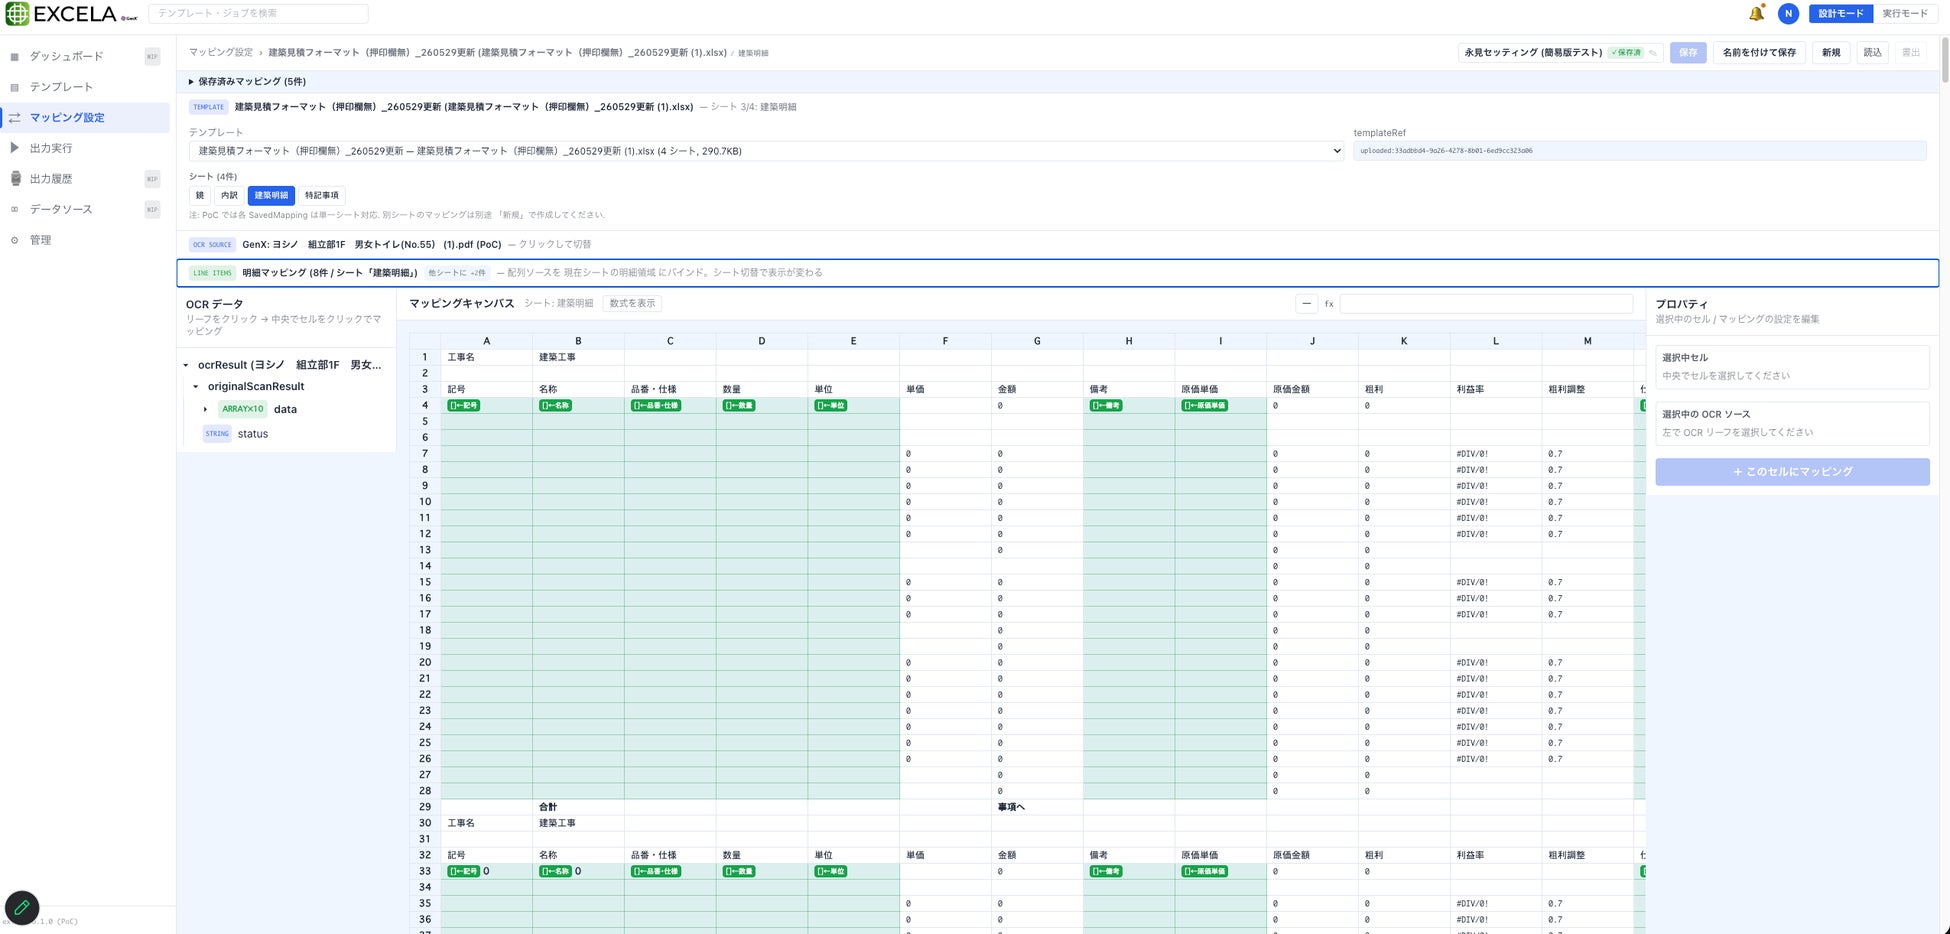Go to 出力実行 play icon in sidebar
Image resolution: width=1950 pixels, height=934 pixels.
pyautogui.click(x=14, y=148)
